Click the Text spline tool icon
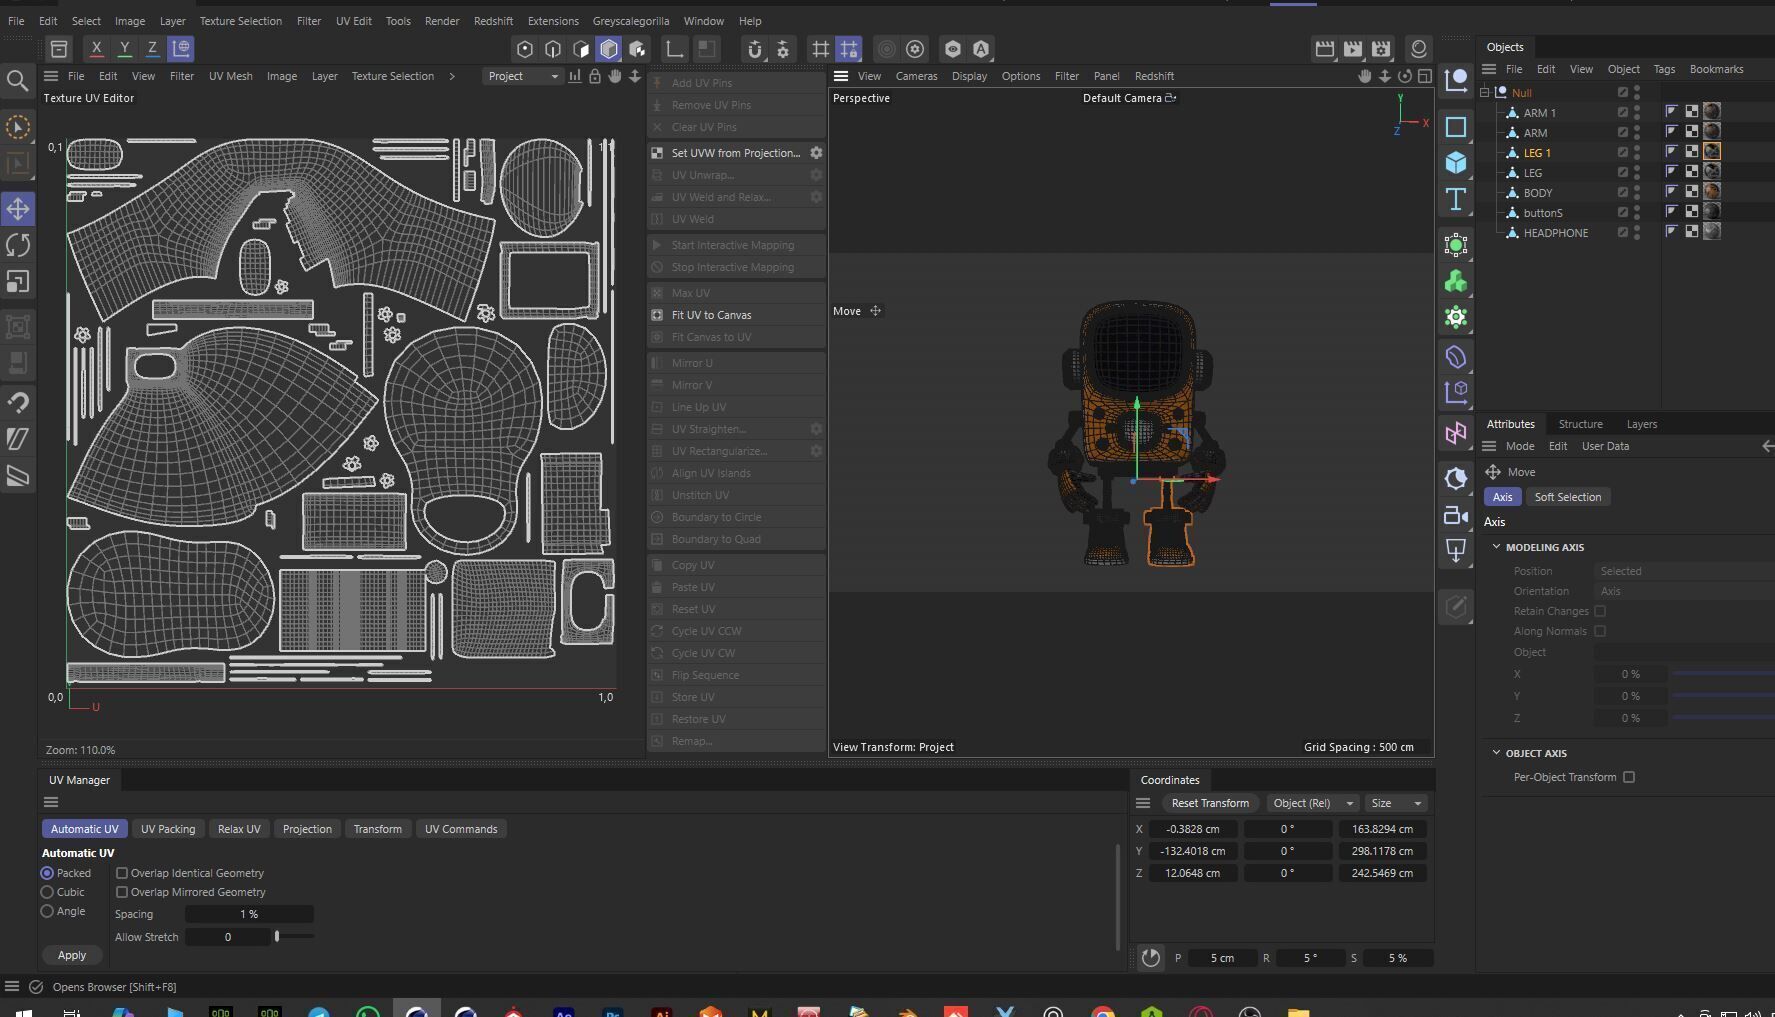The width and height of the screenshot is (1775, 1017). point(1456,199)
